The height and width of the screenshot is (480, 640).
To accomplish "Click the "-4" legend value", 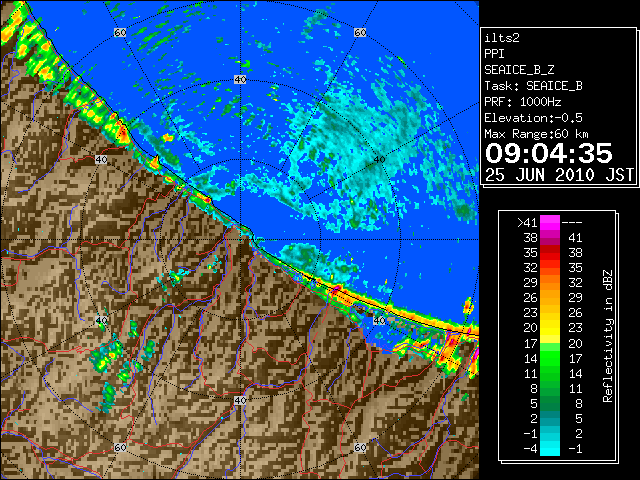I will 530,448.
